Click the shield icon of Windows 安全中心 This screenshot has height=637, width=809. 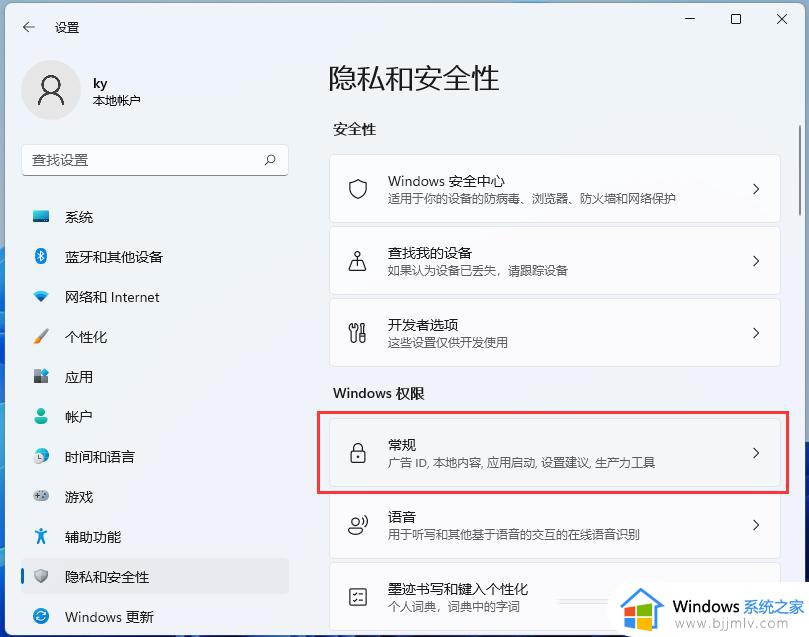[x=358, y=189]
